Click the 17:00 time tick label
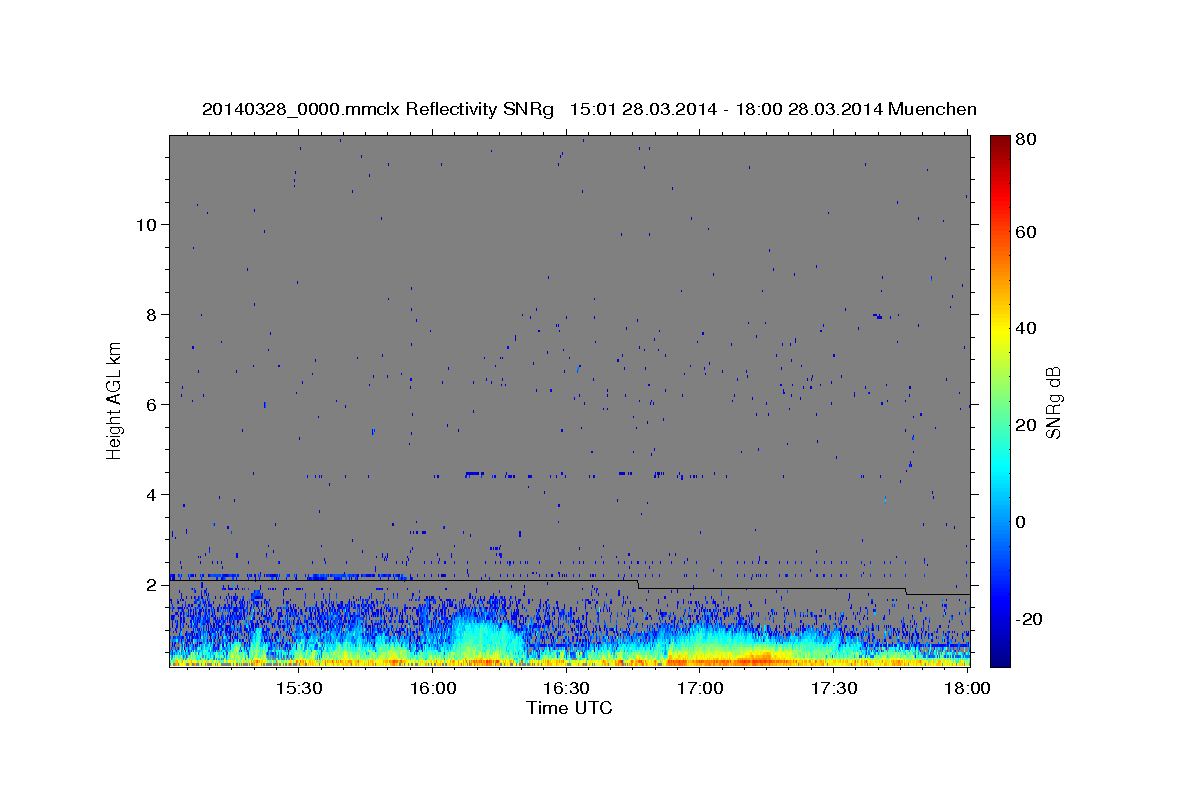This screenshot has height=800, width=1200. [x=700, y=689]
